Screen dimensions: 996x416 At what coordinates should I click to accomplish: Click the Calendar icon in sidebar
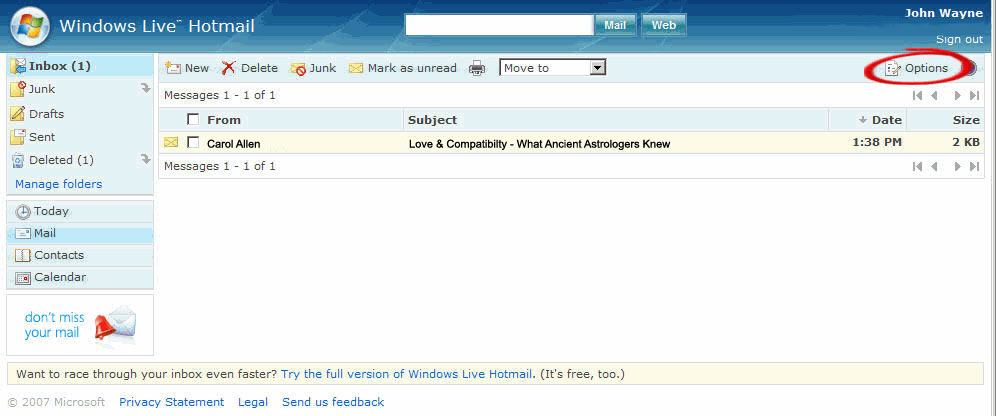[23, 278]
